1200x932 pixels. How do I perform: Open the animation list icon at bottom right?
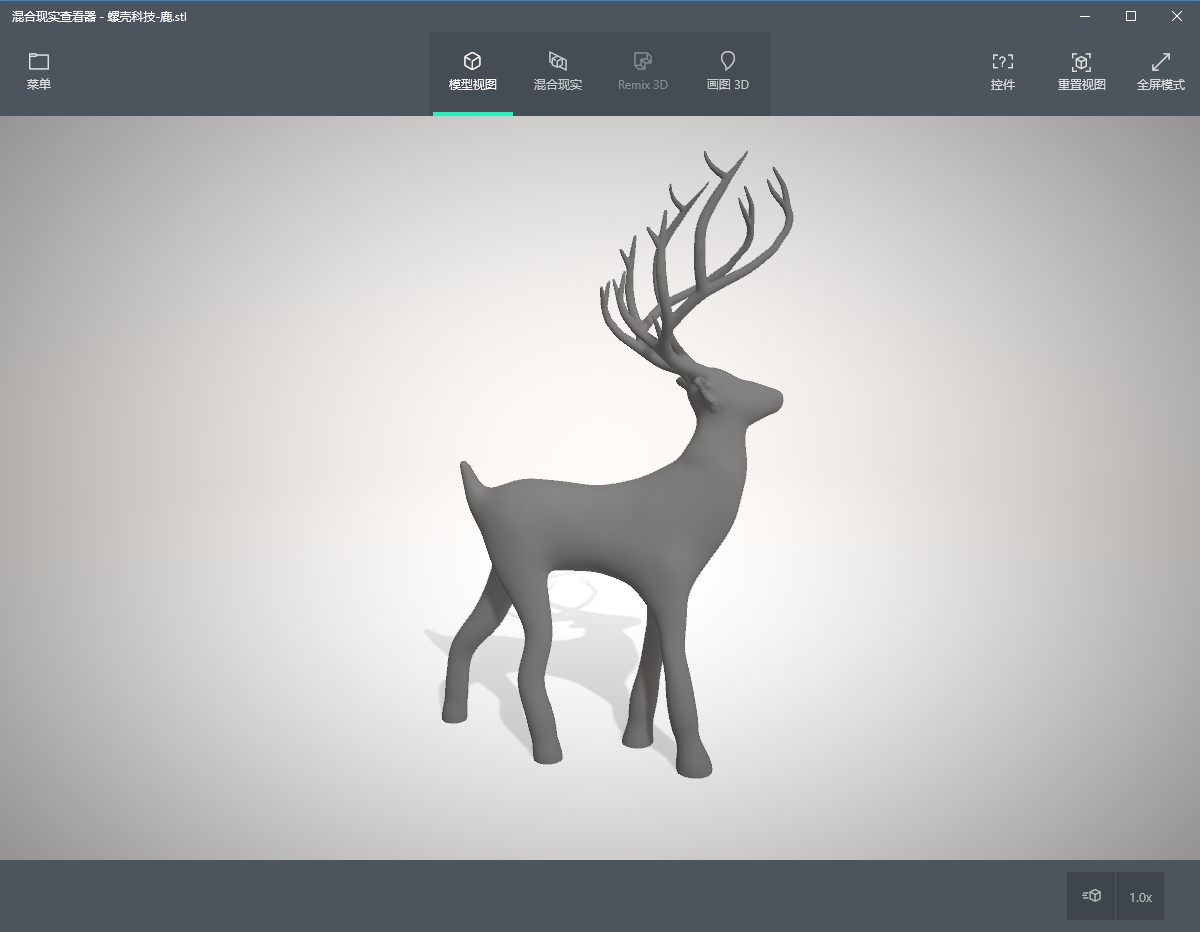point(1091,896)
